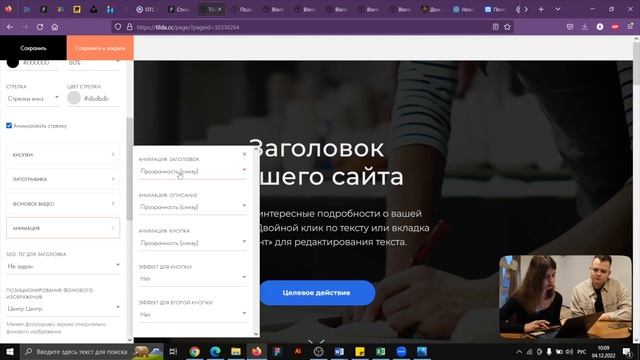The width and height of the screenshot is (640, 360).
Task: Switch to the Под browser tab
Action: pos(242,9)
